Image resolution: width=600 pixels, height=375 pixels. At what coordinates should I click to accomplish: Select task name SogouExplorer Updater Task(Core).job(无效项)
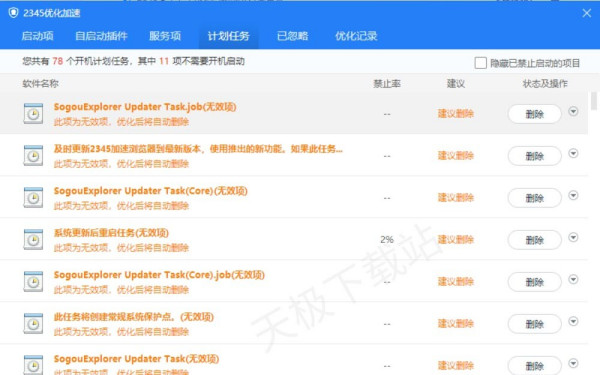[159, 275]
